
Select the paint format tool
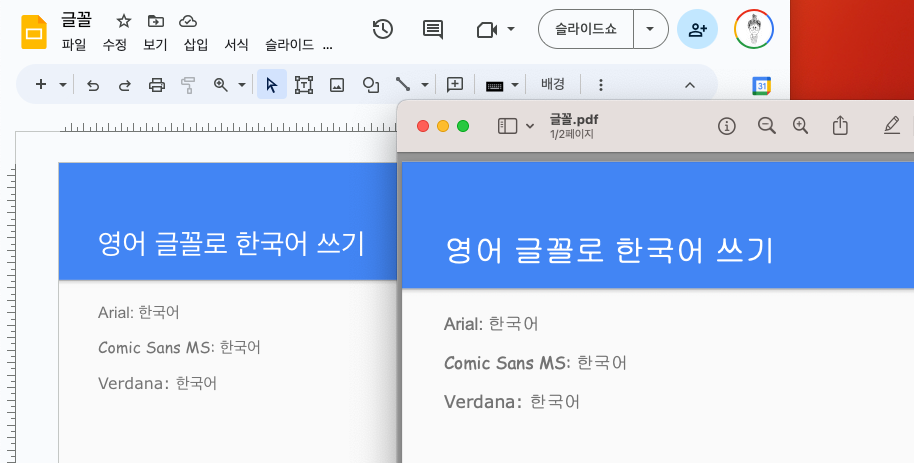[x=188, y=85]
